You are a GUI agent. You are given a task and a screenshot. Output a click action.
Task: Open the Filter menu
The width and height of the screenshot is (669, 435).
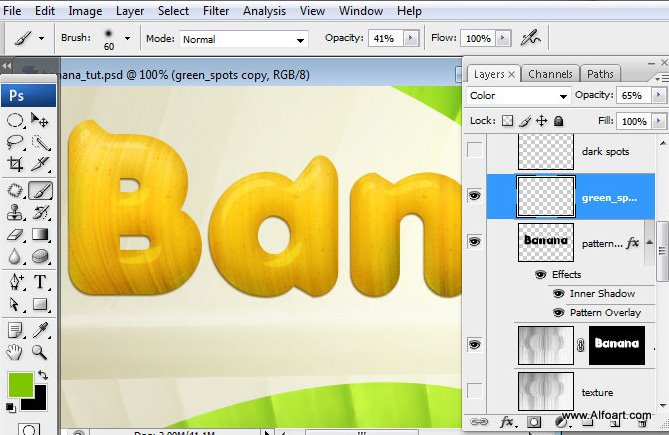pos(216,11)
